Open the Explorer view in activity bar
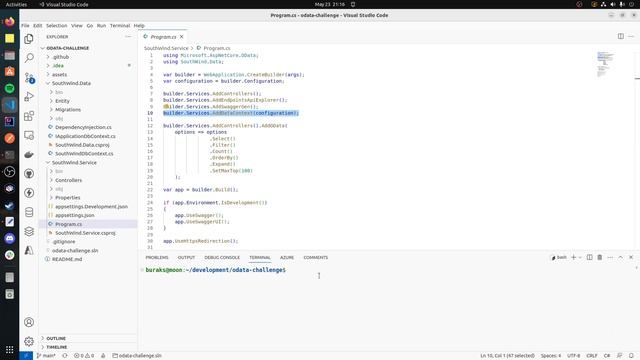Screen dimensions: 640x360 tap(29, 39)
